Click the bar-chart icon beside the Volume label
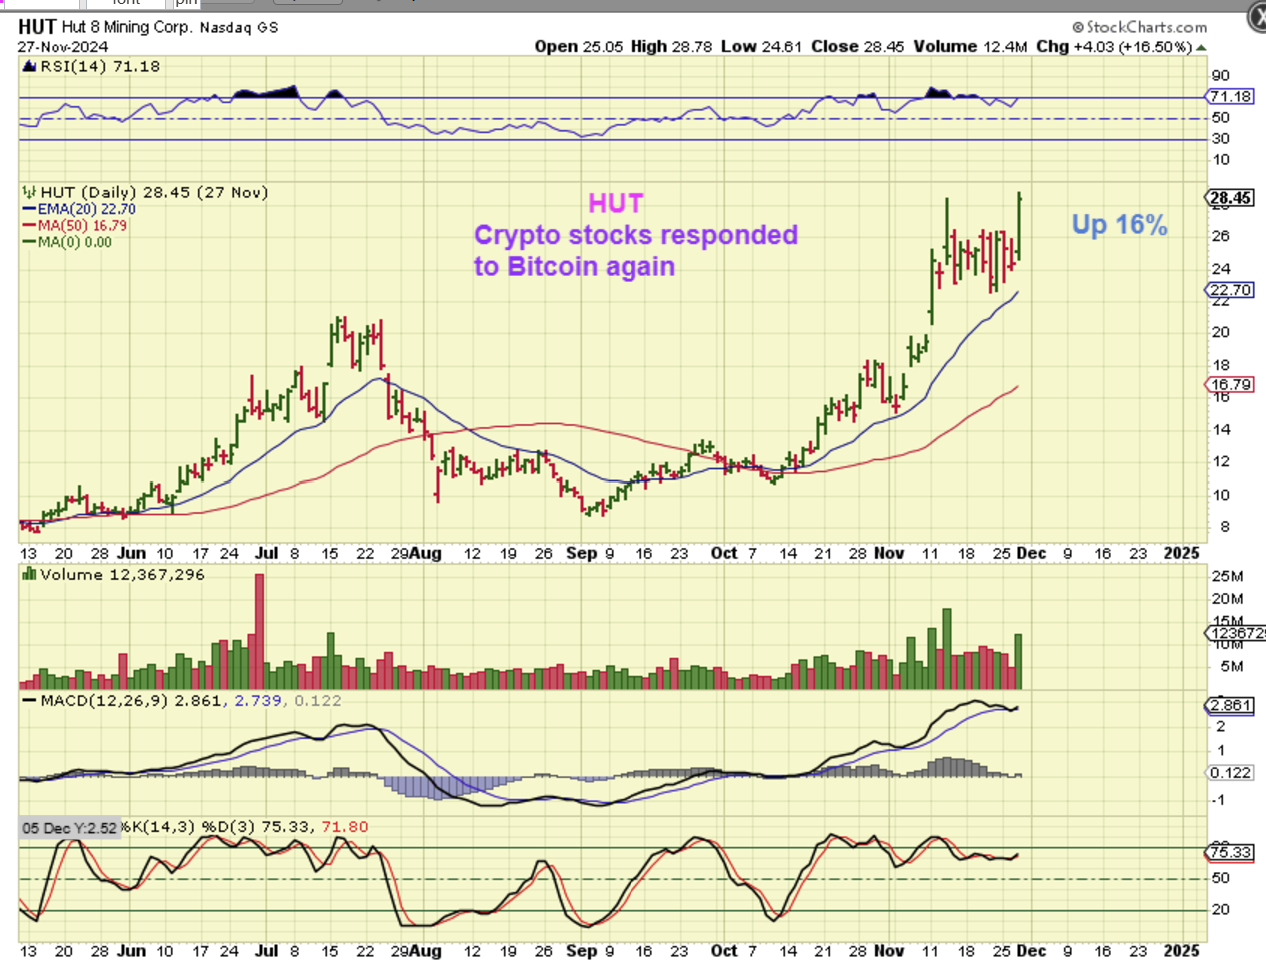This screenshot has width=1266, height=960. [29, 574]
